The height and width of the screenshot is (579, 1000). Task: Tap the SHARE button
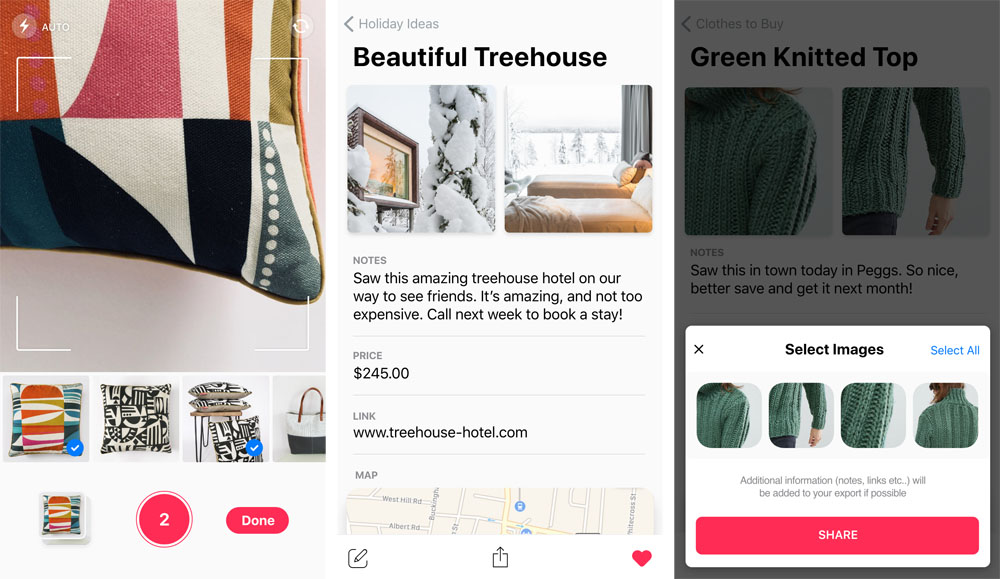tap(837, 535)
